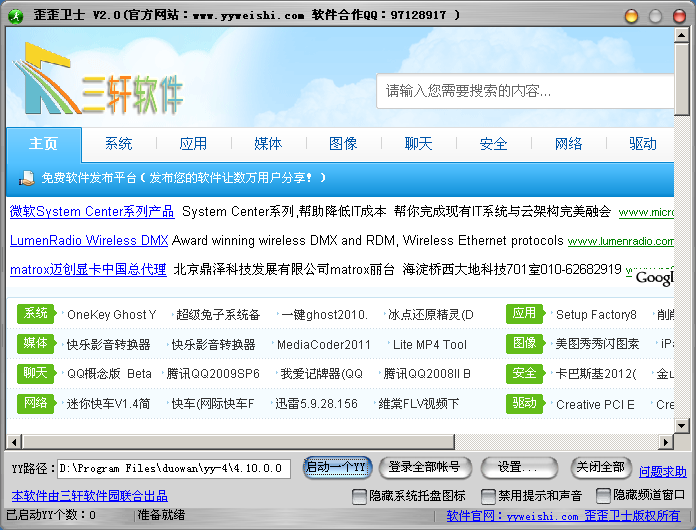Open the 设置... button

[x=518, y=467]
